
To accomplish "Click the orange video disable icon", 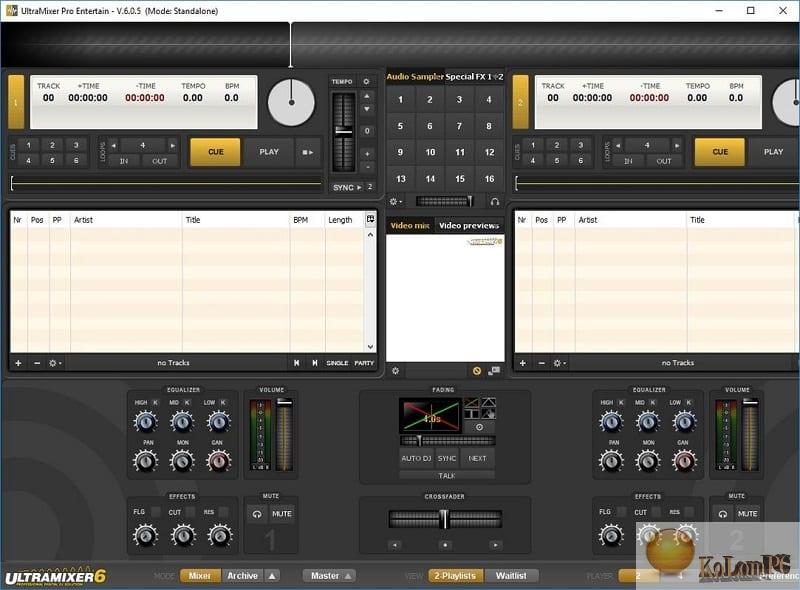I will click(477, 371).
